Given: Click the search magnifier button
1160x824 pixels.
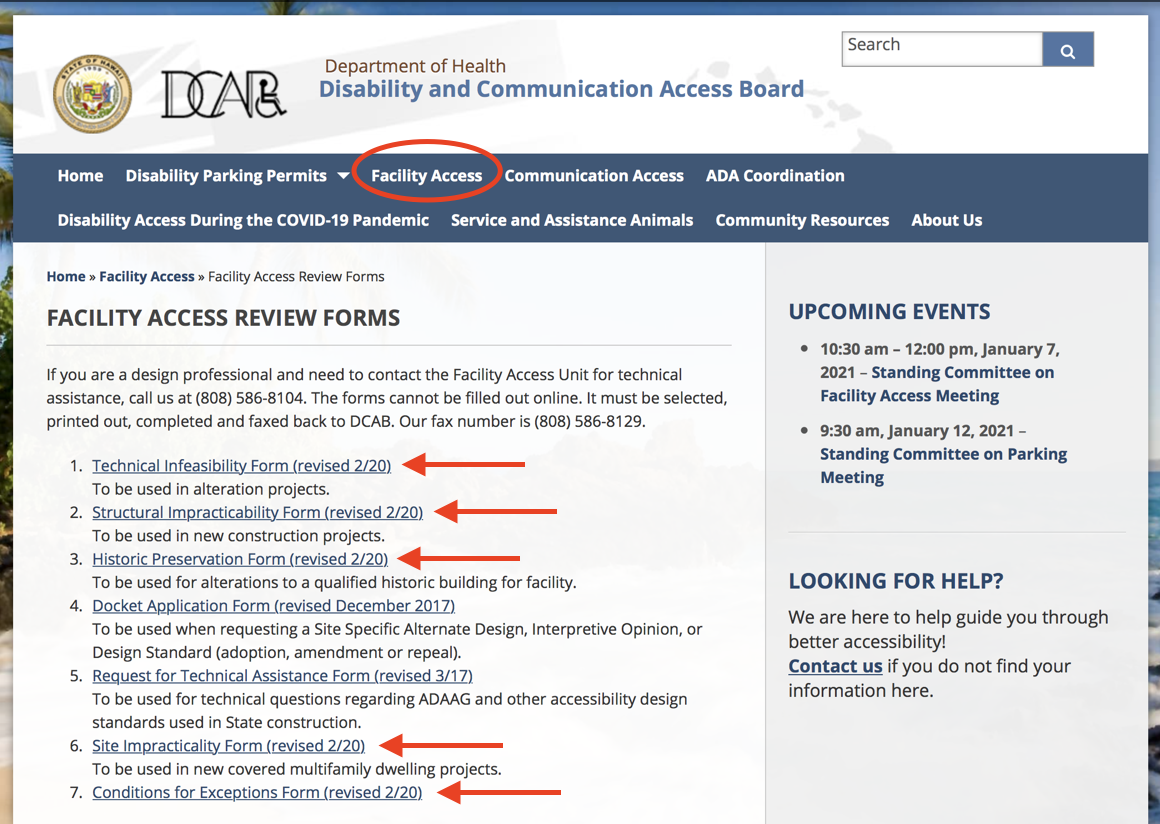Looking at the screenshot, I should click(1067, 50).
